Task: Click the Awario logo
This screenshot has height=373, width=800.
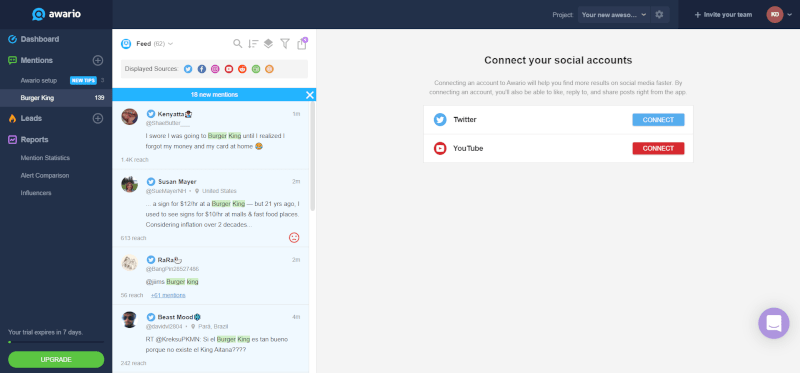Action: (56, 14)
